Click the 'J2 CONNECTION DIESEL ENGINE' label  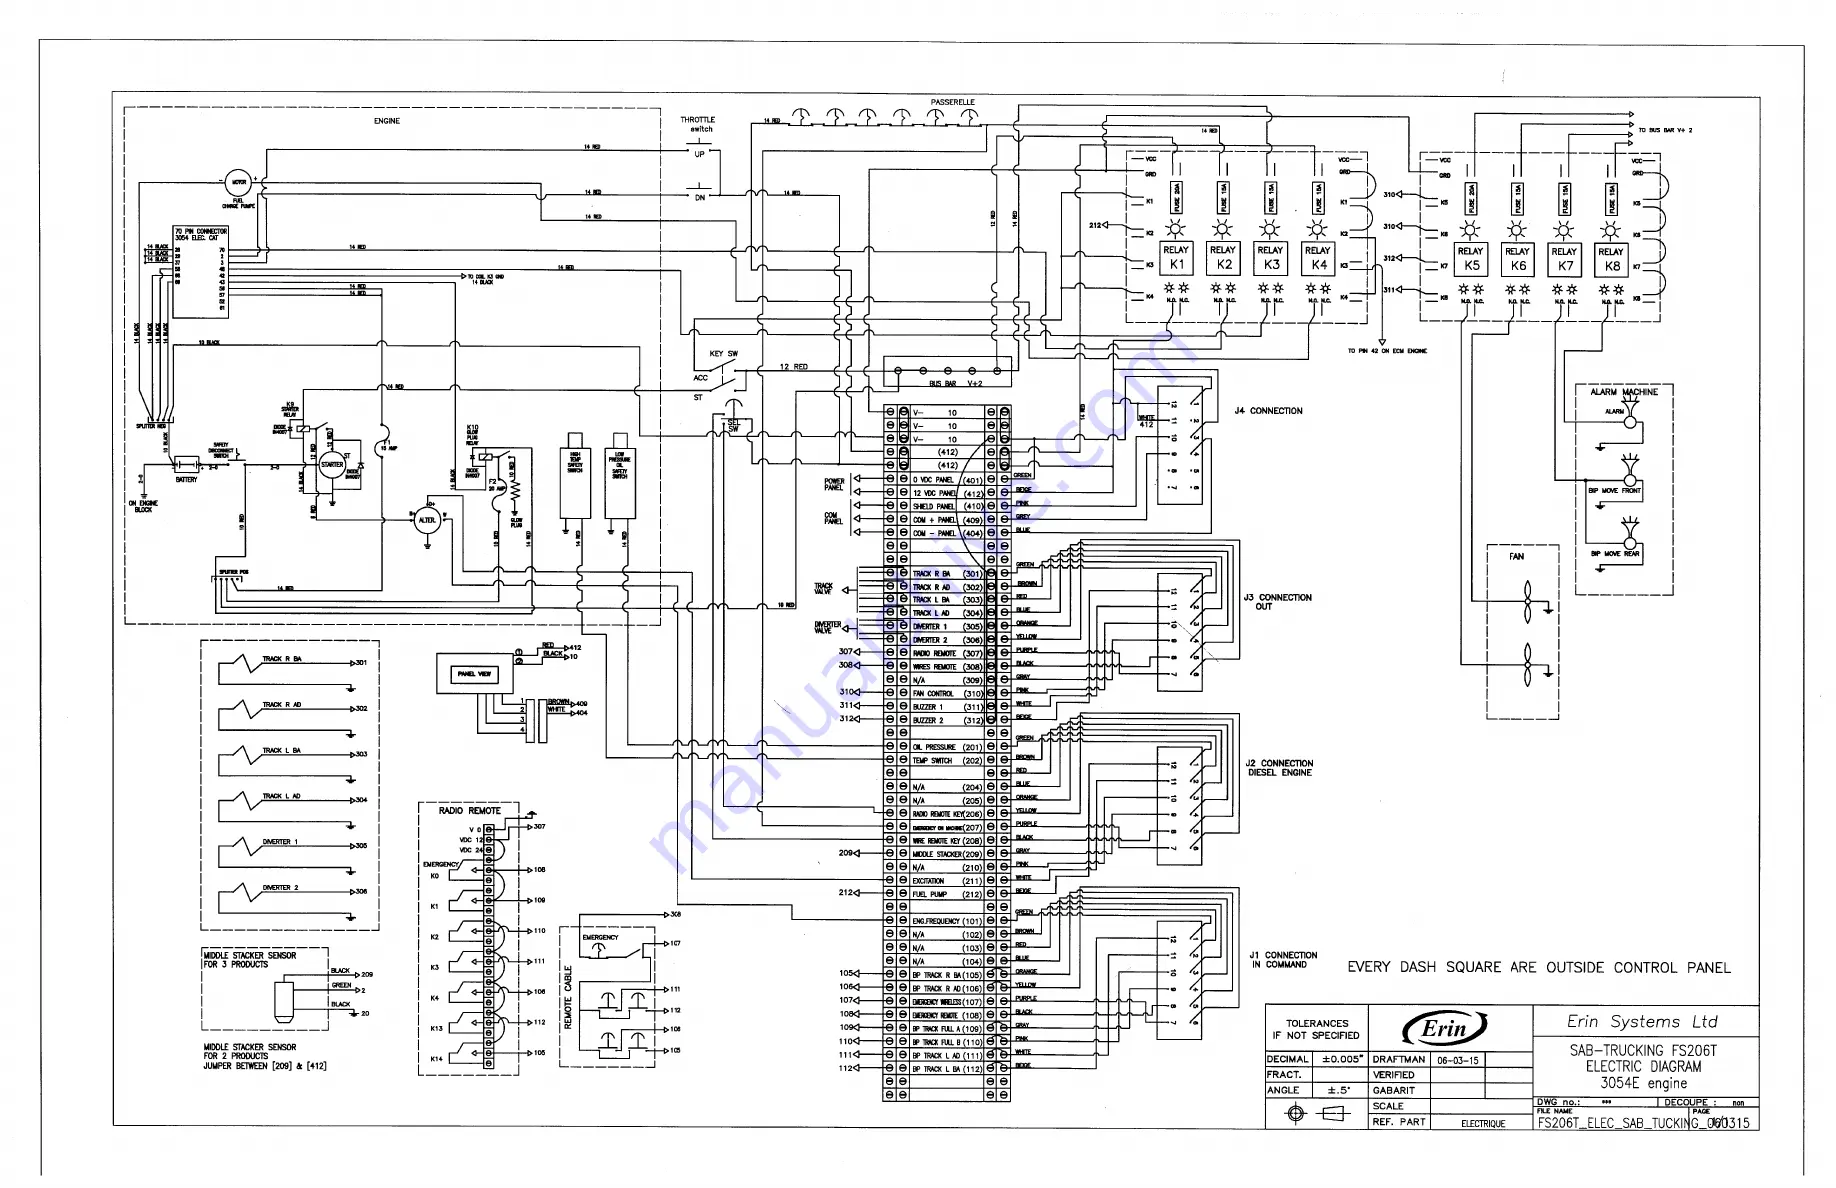tap(1279, 768)
